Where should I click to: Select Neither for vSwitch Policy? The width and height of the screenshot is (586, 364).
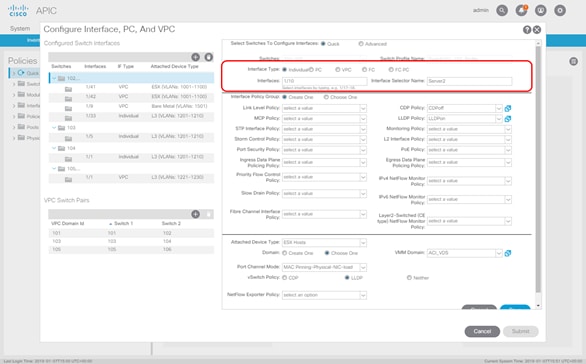coord(409,278)
